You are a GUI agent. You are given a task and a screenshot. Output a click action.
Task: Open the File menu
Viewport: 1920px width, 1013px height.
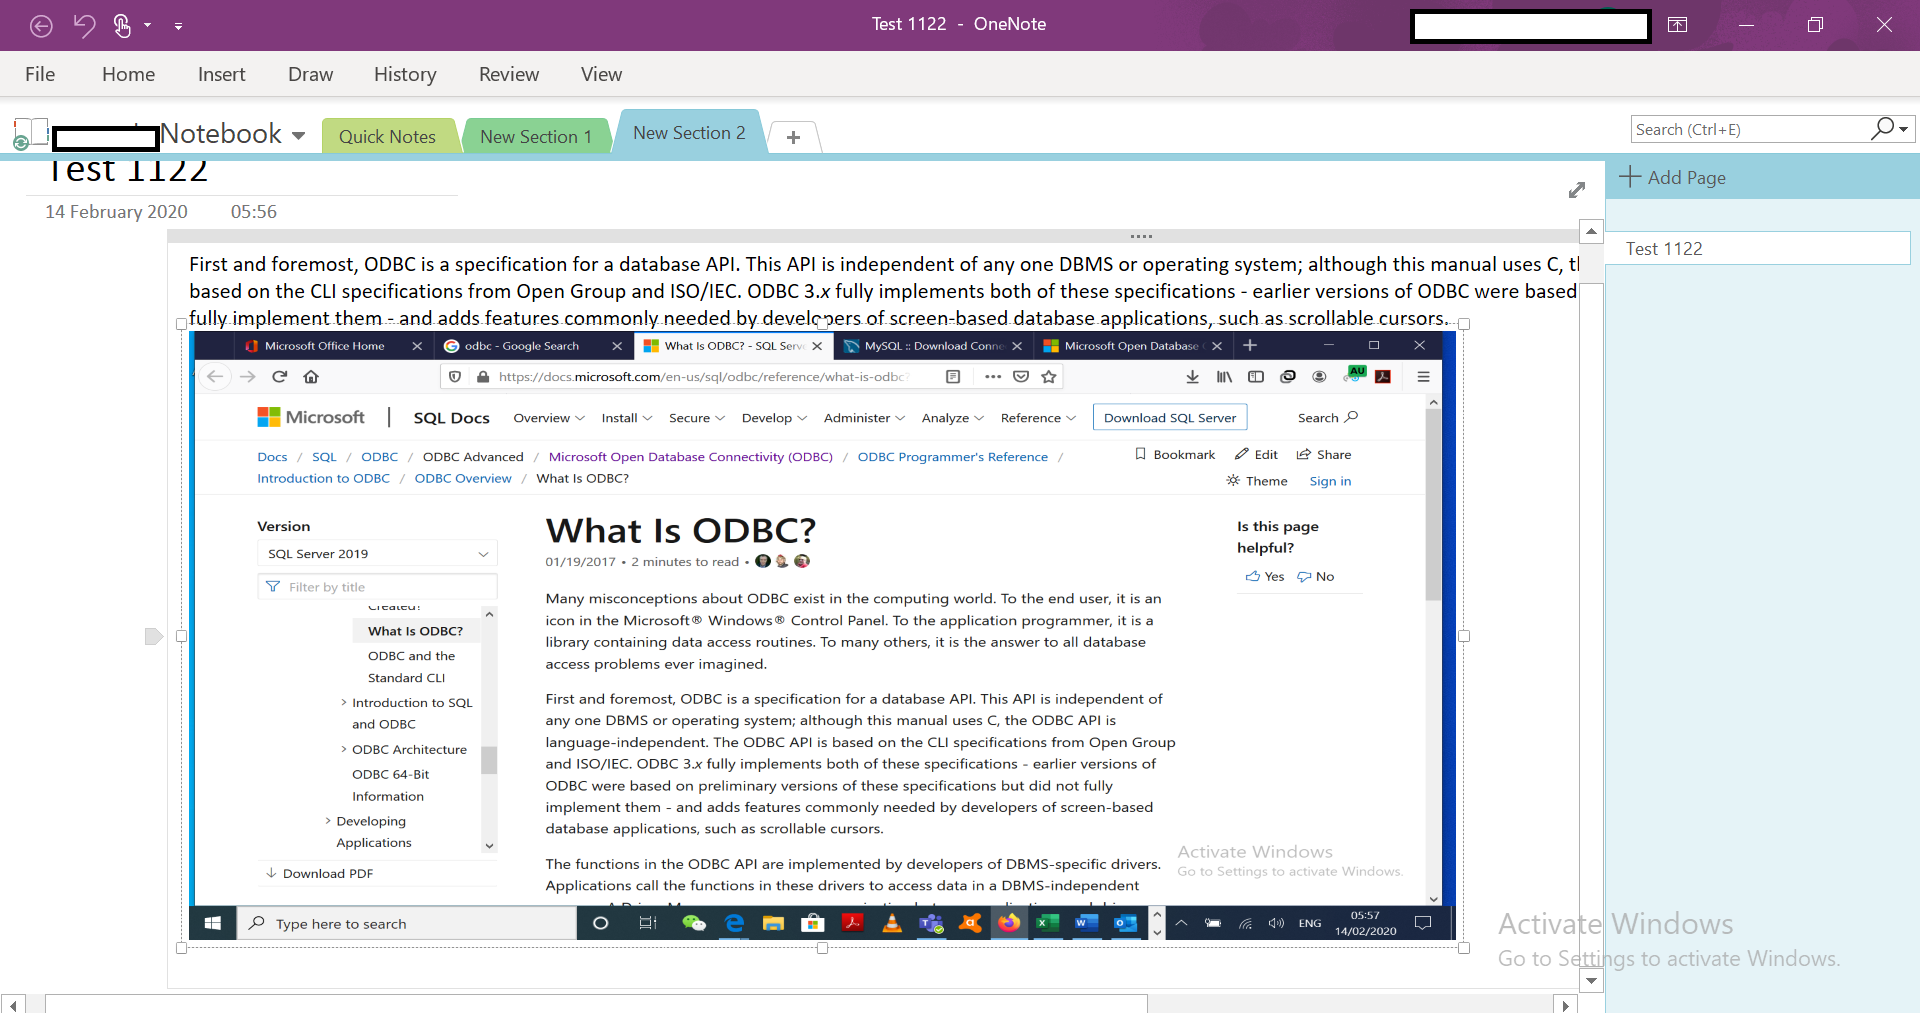click(x=40, y=74)
